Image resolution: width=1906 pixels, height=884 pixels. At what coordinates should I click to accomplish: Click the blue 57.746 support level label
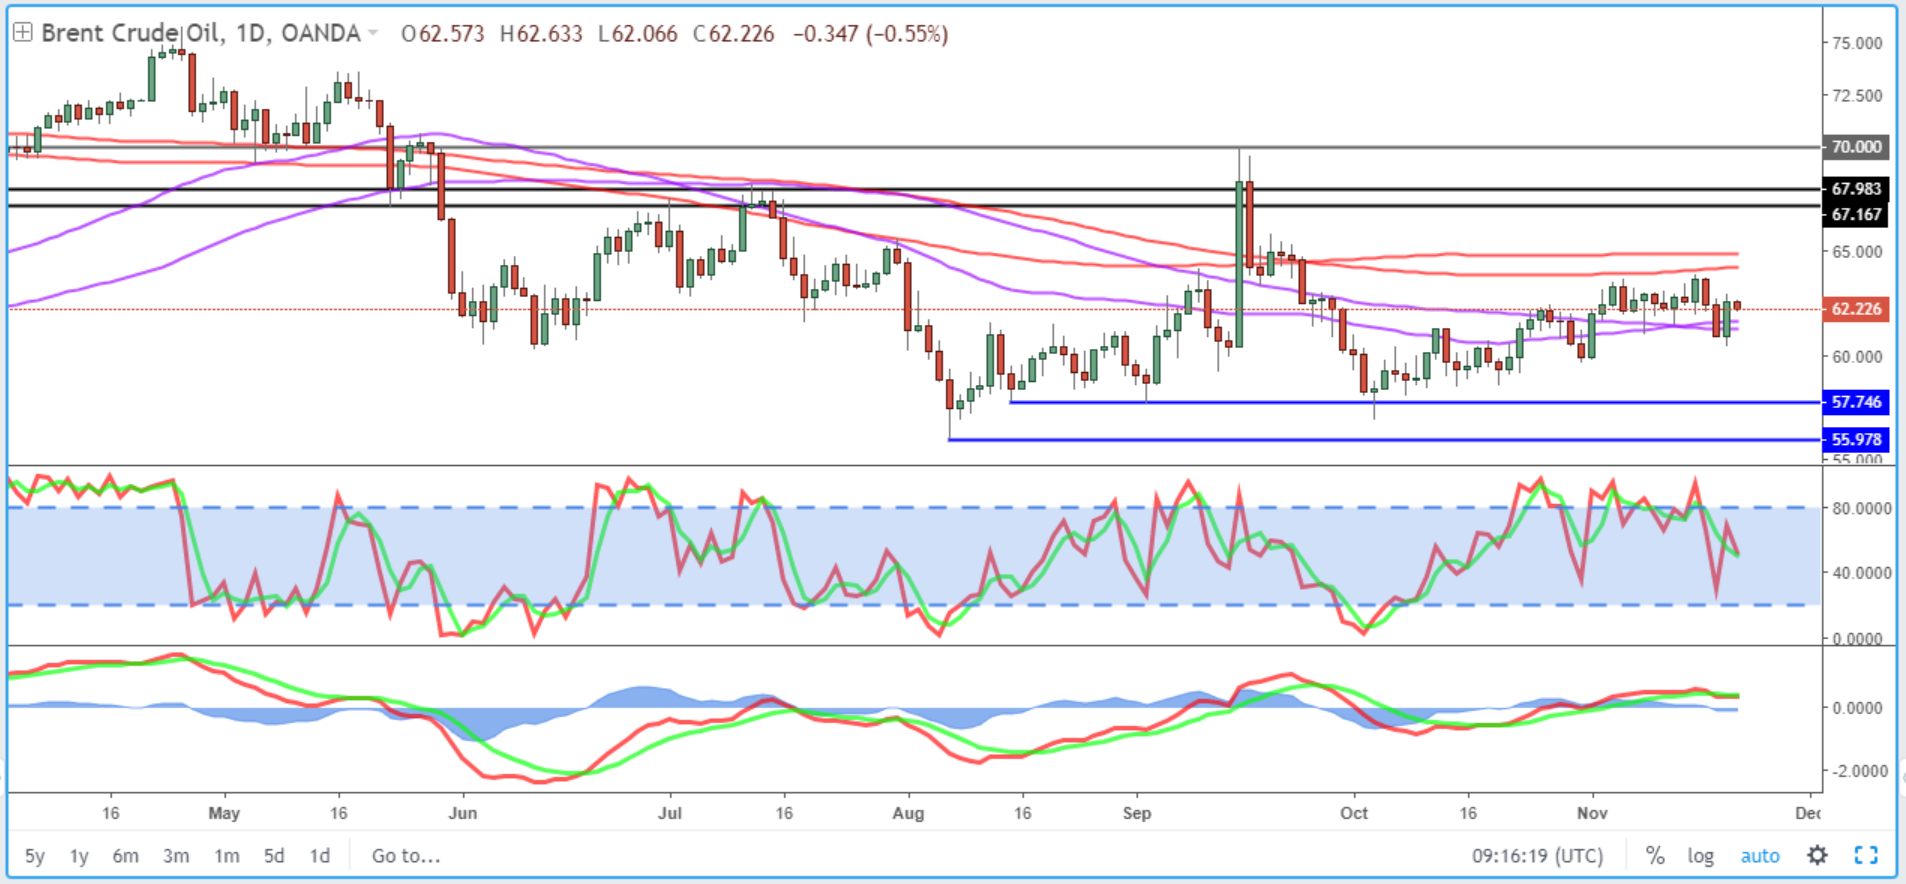tap(1856, 402)
